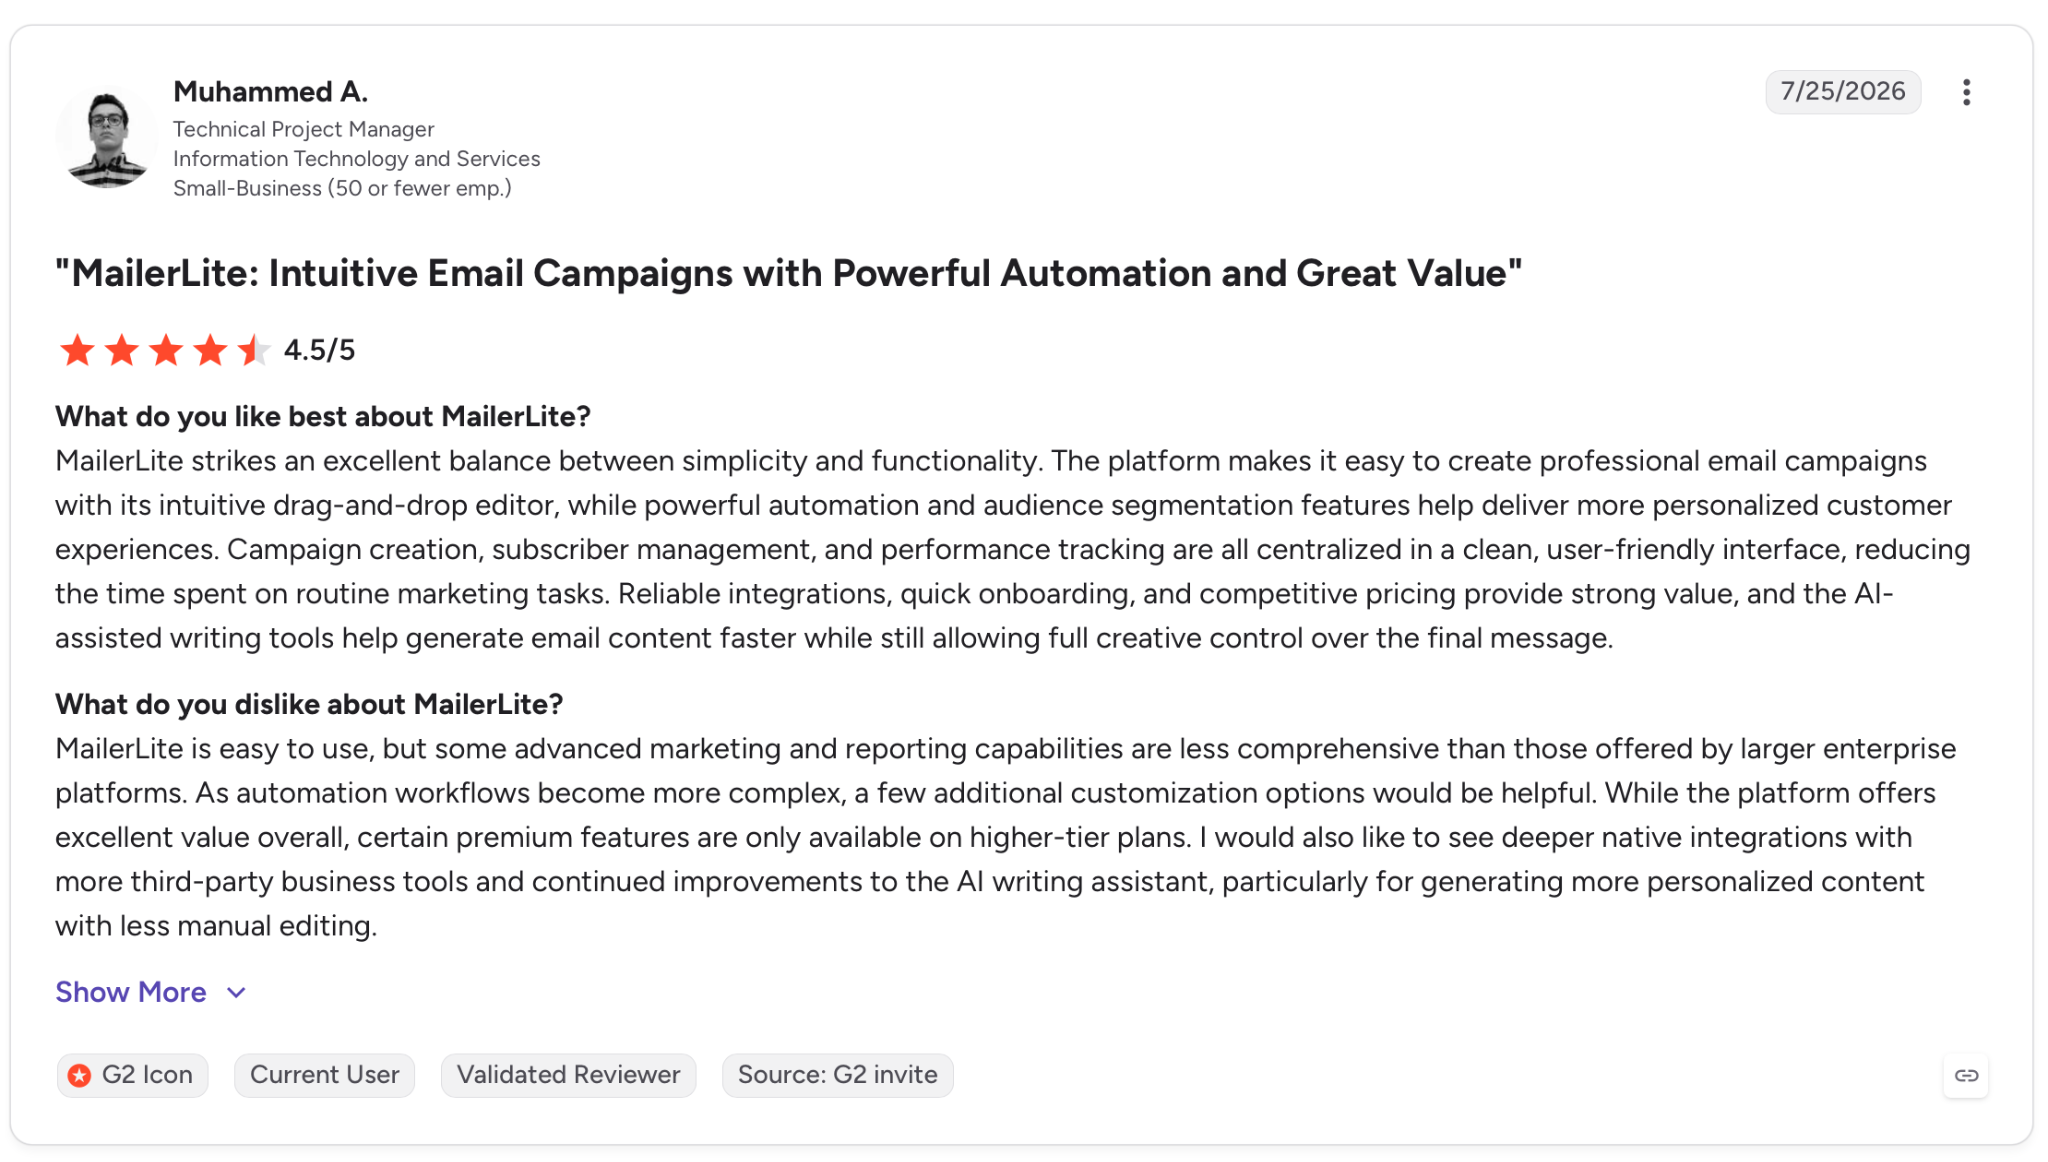The image size is (2048, 1162).
Task: Click the chevron next to Show More
Action: [236, 993]
